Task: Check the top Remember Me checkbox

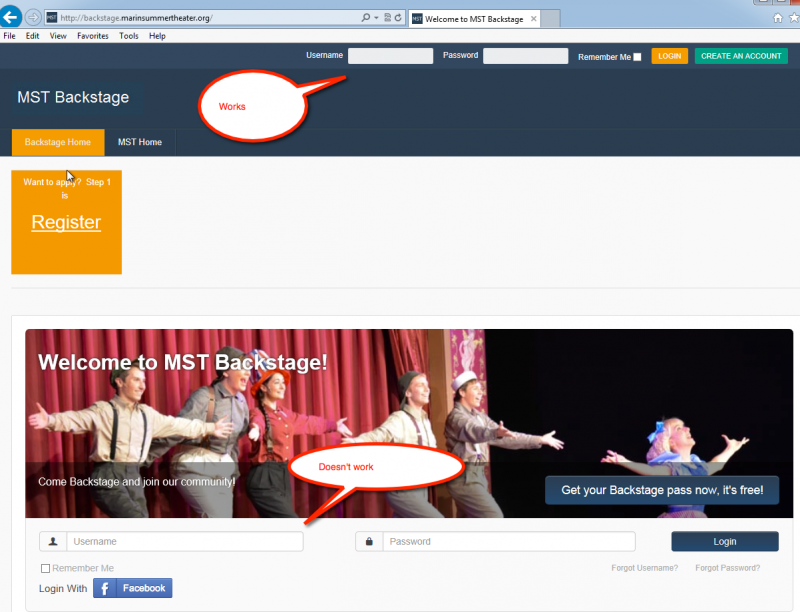Action: (x=637, y=57)
